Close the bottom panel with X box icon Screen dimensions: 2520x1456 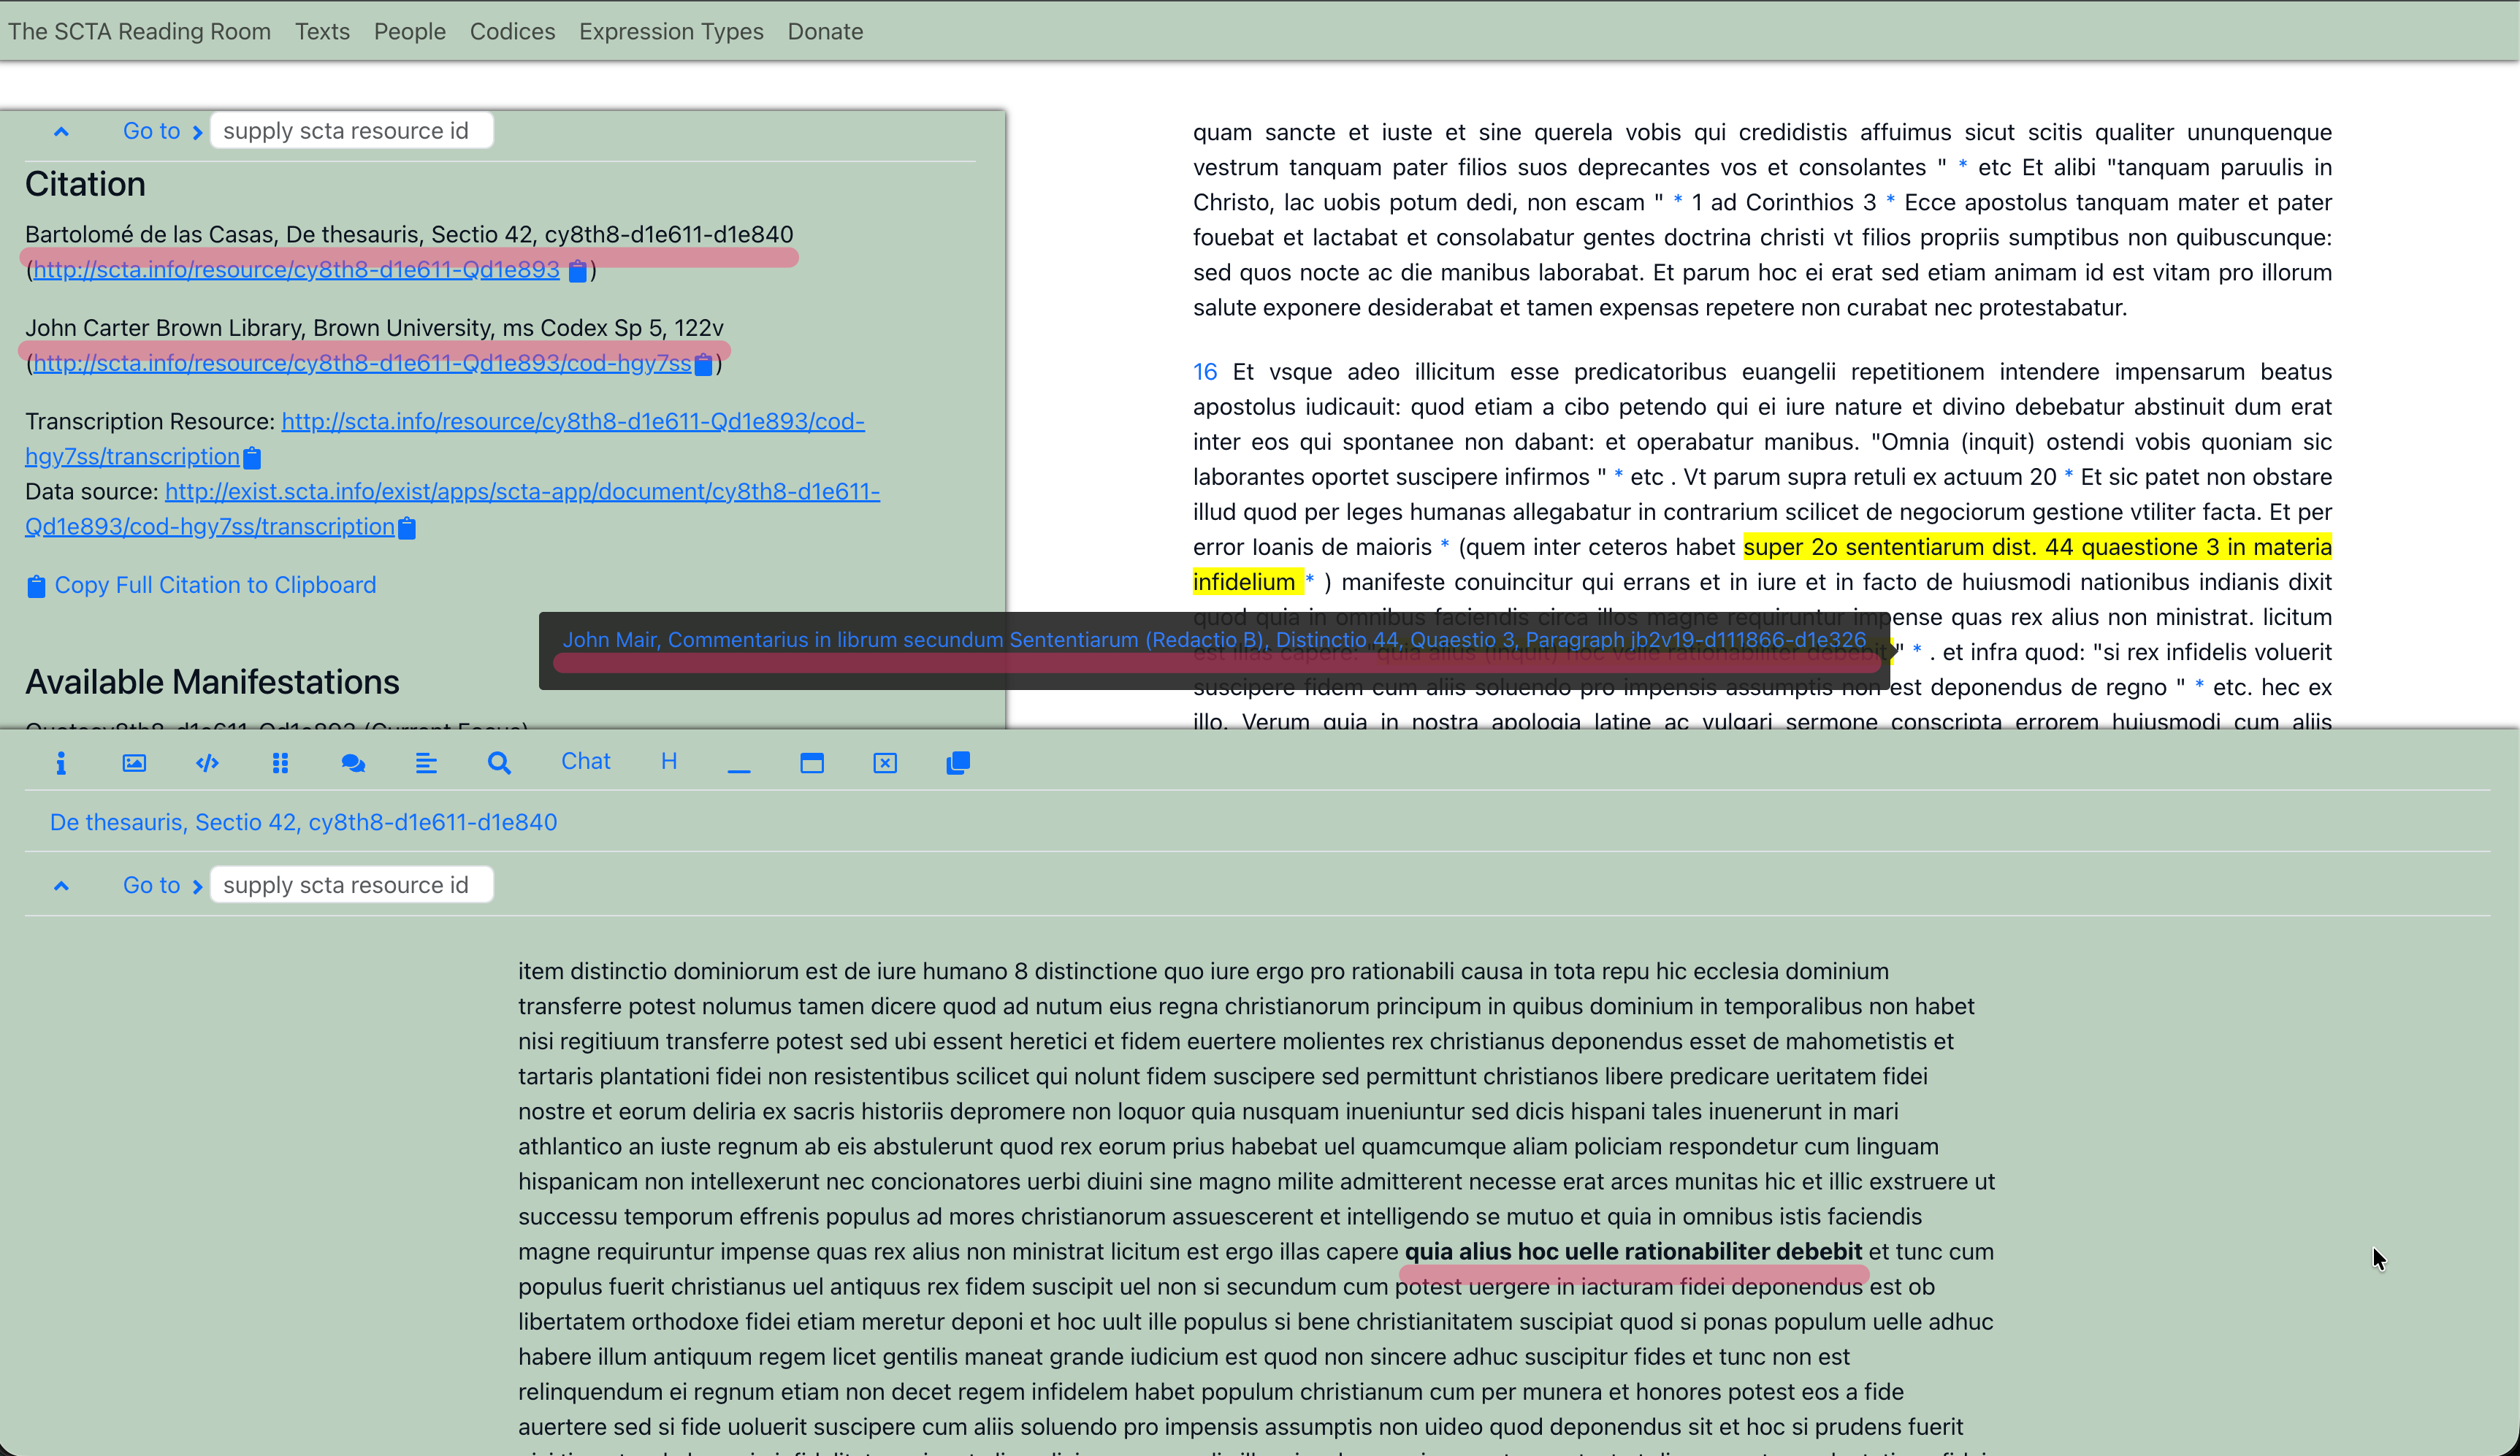click(x=885, y=763)
